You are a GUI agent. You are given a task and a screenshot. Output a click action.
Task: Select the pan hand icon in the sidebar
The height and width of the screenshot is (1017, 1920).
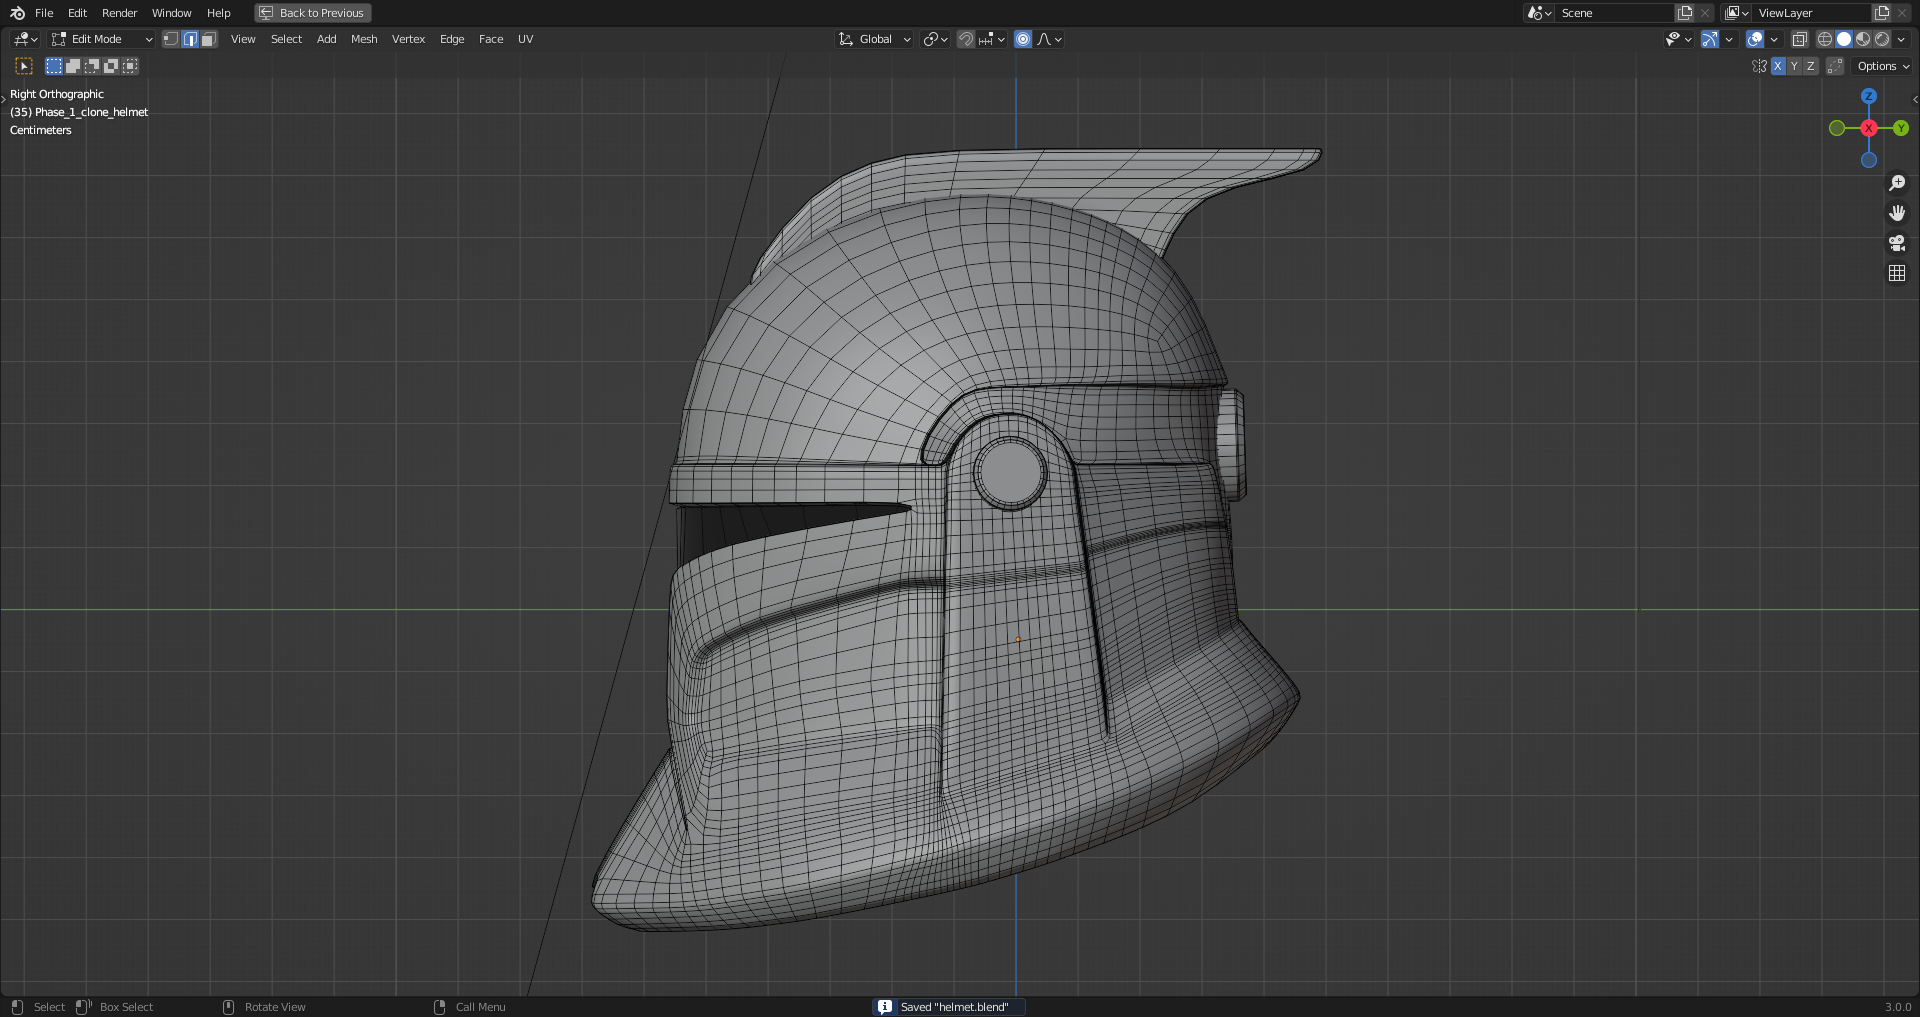[x=1897, y=212]
